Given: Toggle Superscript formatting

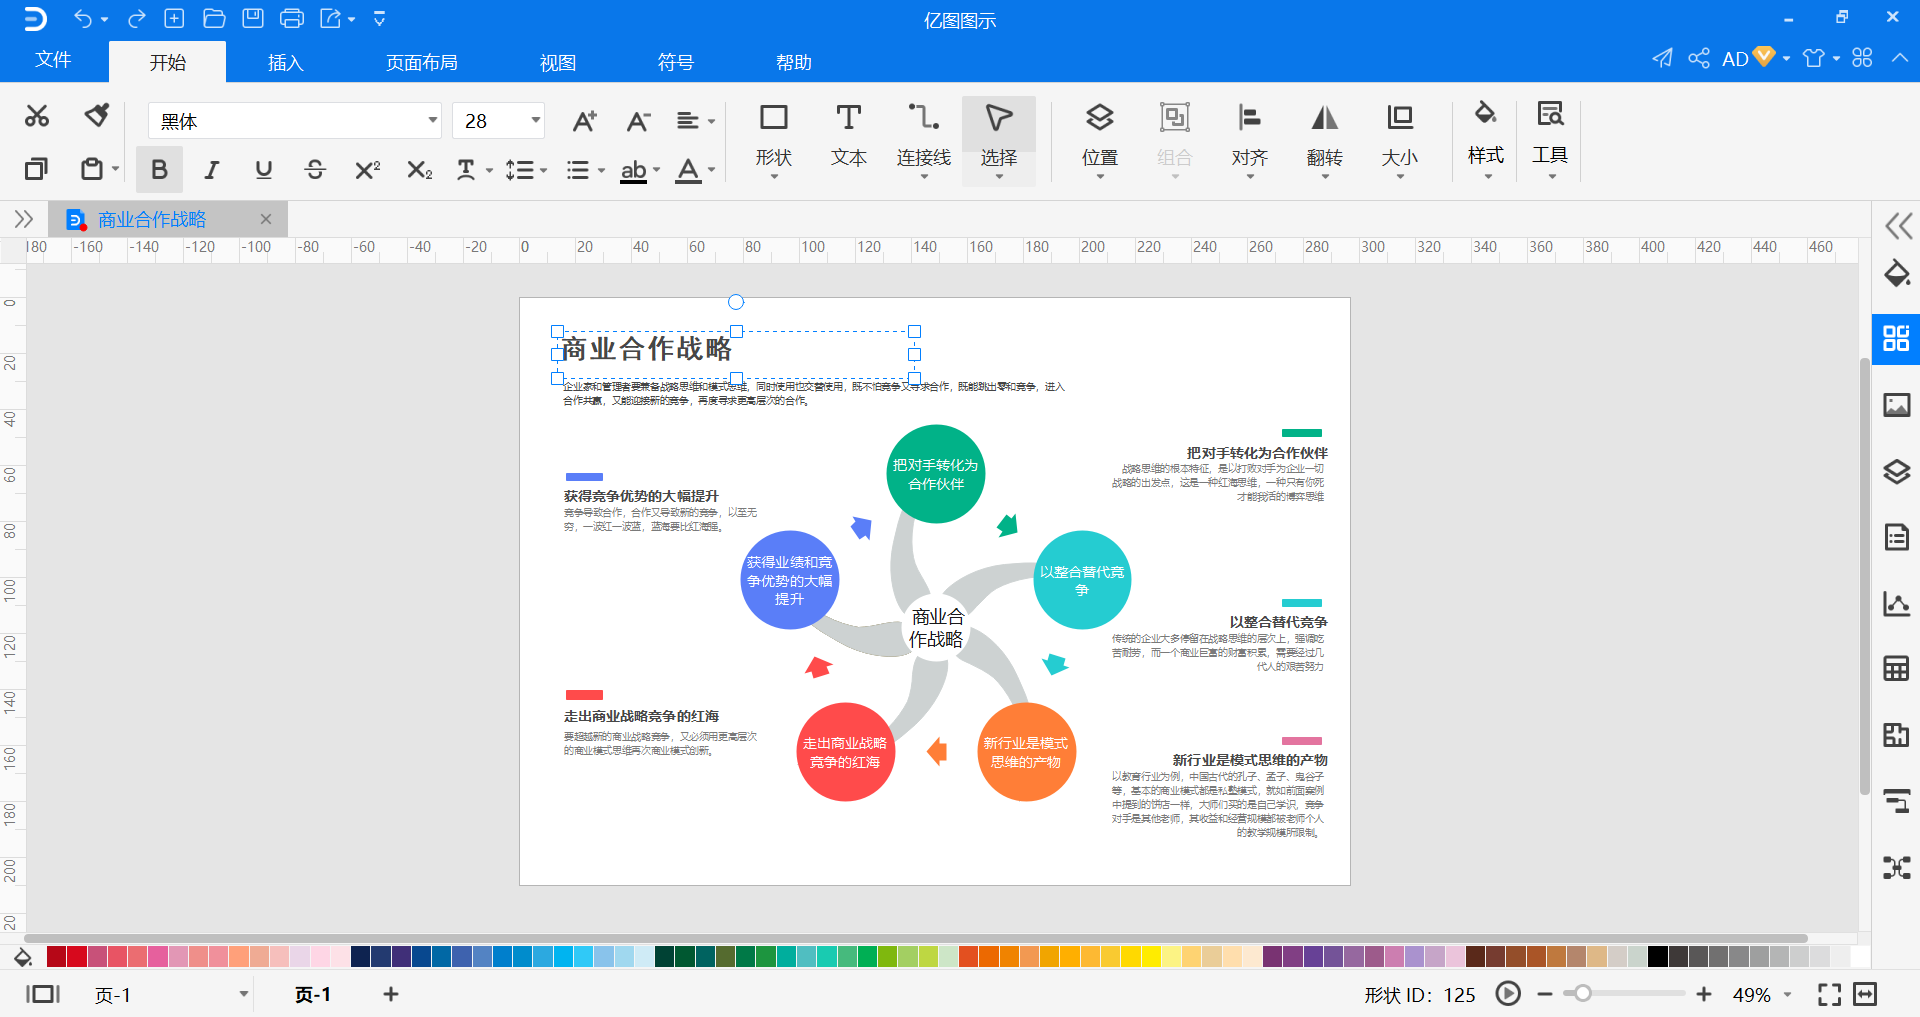Looking at the screenshot, I should (x=367, y=170).
